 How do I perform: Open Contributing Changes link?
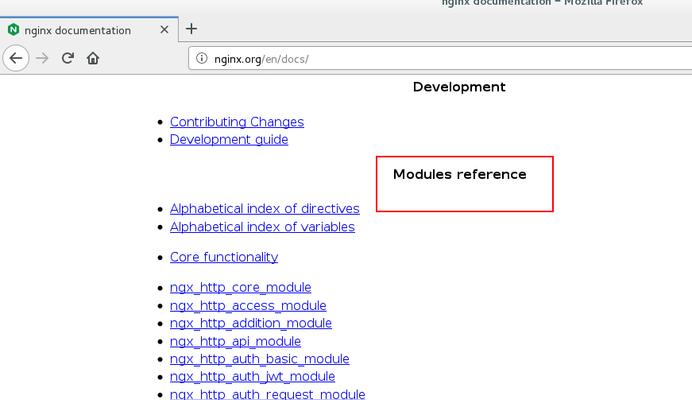pyautogui.click(x=237, y=122)
